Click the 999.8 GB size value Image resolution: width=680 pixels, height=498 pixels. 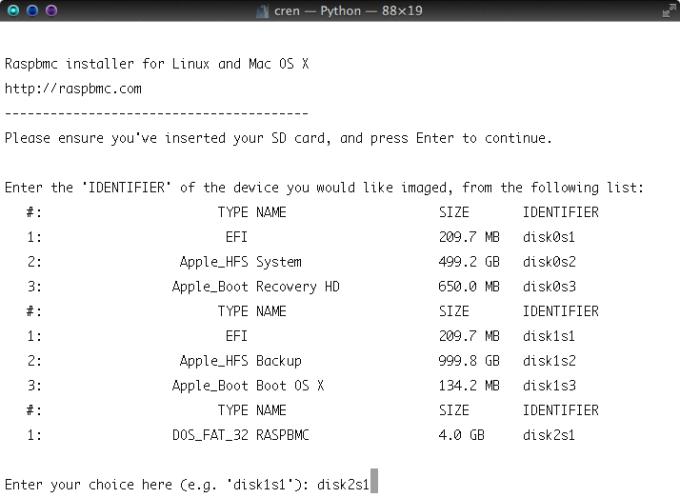pyautogui.click(x=469, y=361)
